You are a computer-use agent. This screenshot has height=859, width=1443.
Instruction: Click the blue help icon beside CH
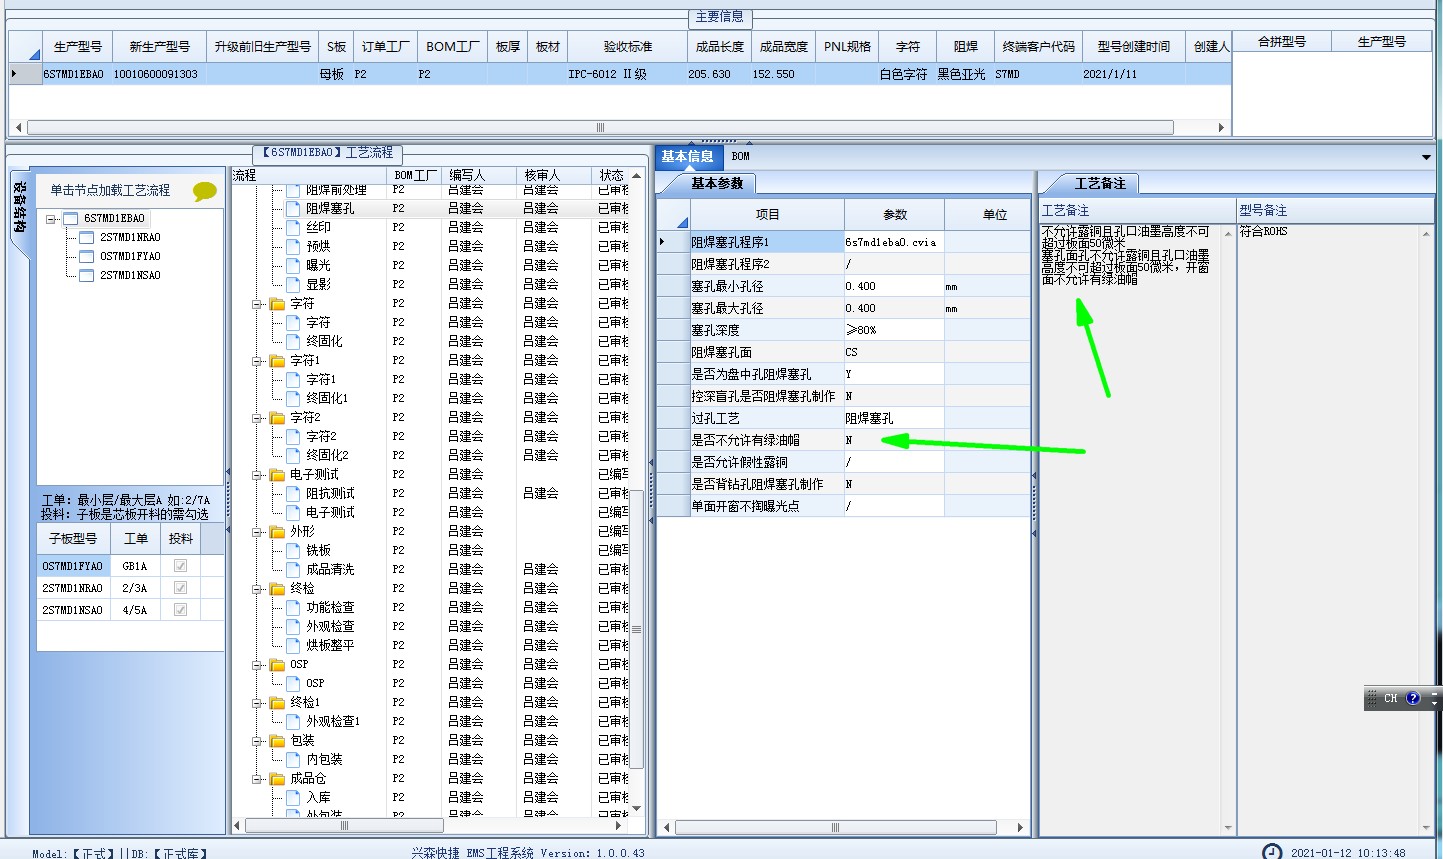tap(1413, 698)
